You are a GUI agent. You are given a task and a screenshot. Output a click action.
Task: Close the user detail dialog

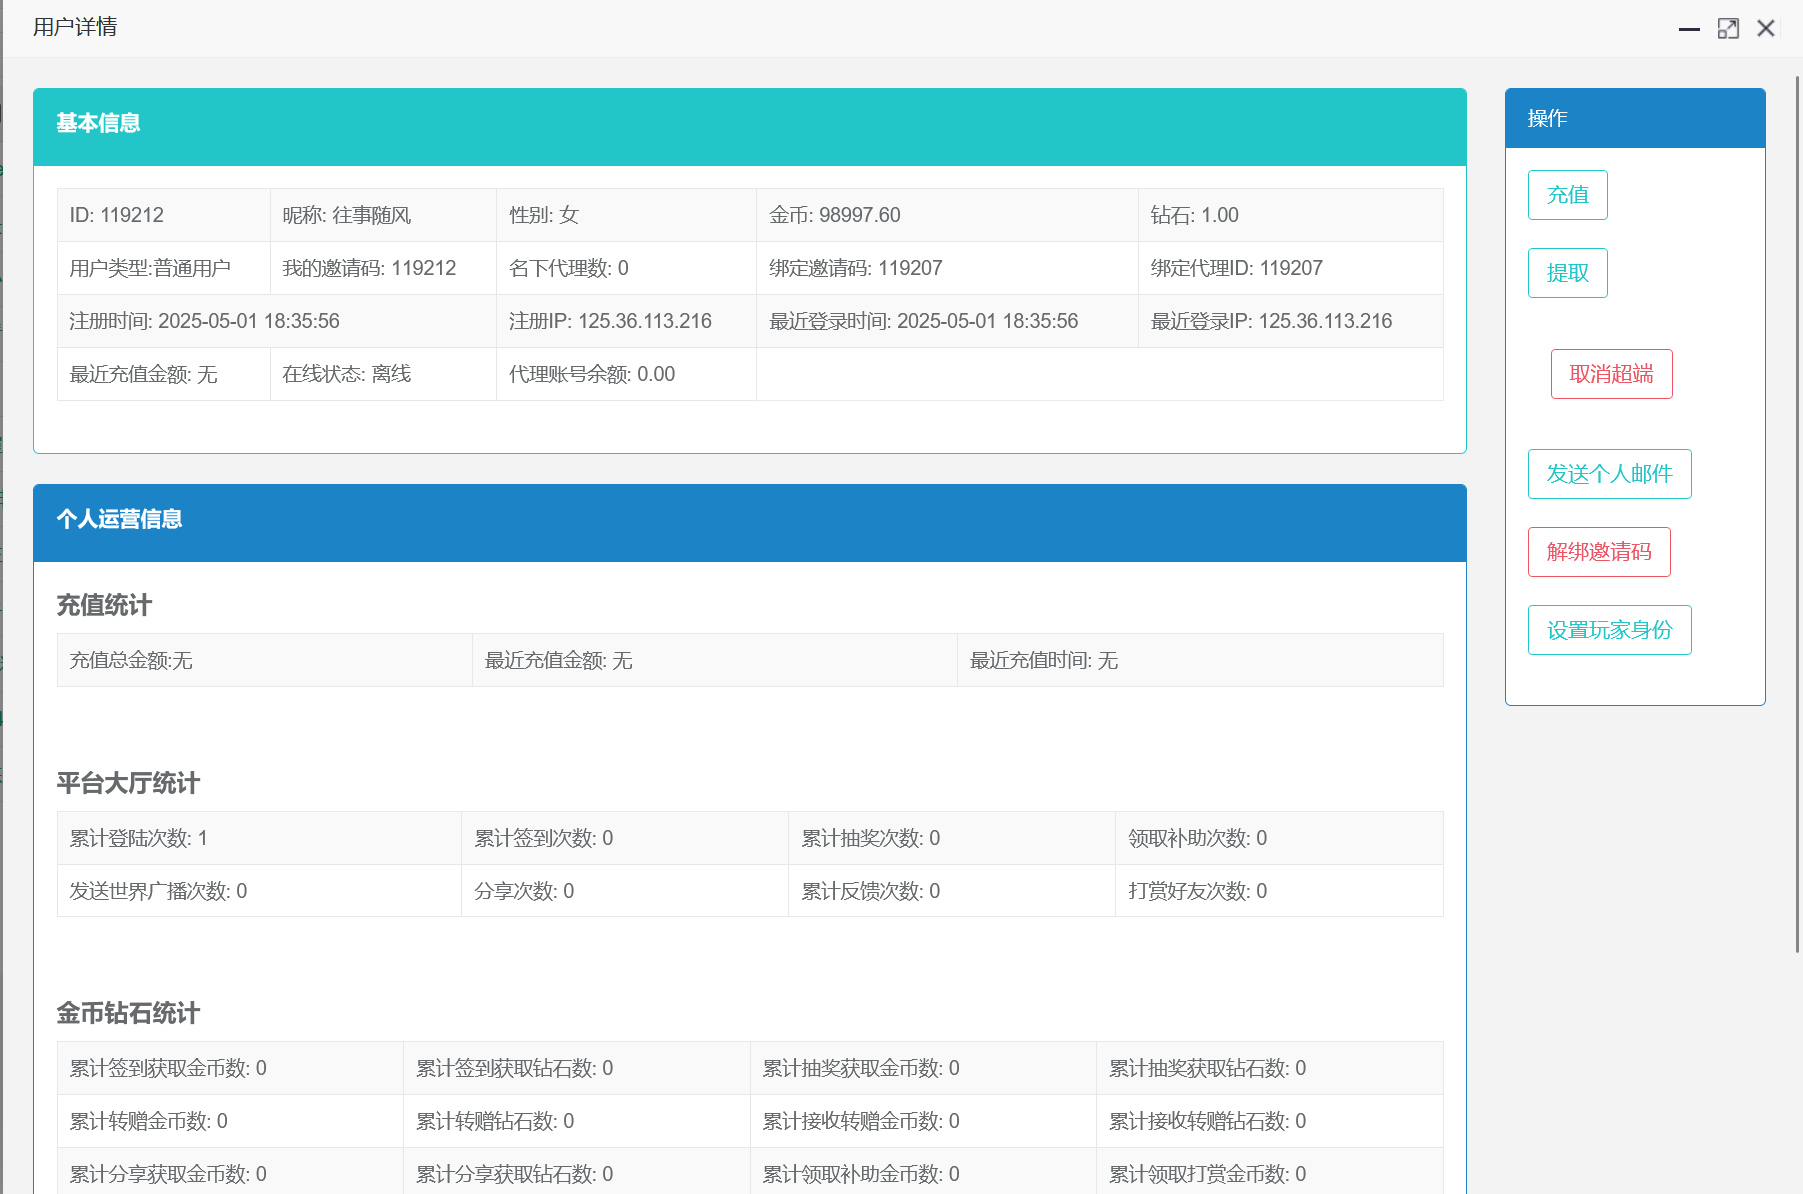click(1766, 28)
